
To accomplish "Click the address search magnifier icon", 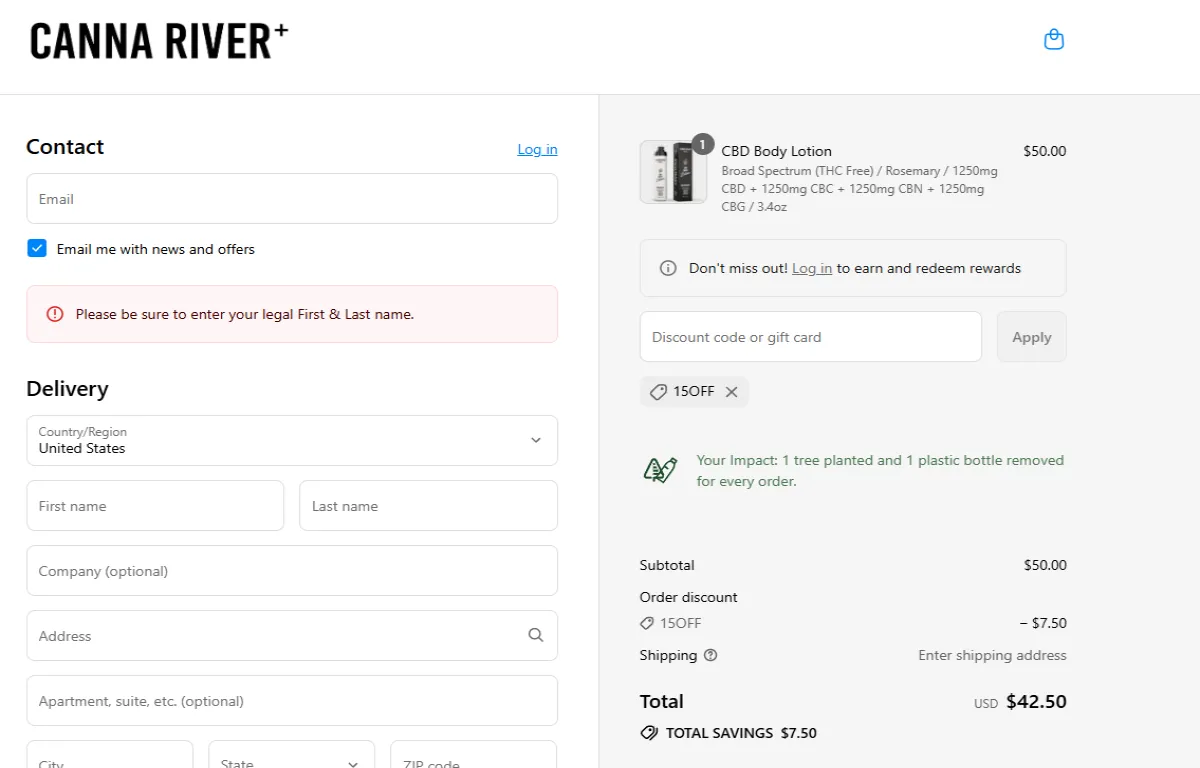I will 536,635.
